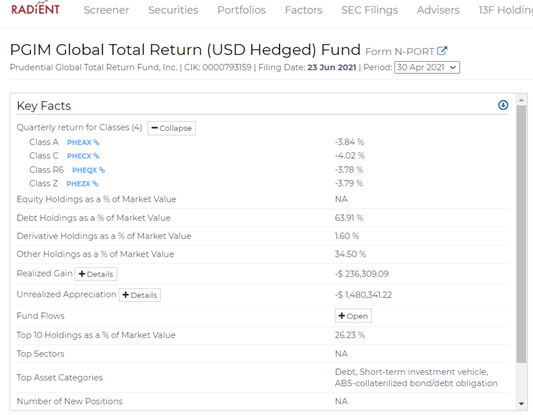This screenshot has height=415, width=533.
Task: Open the PHEAX ticker link
Action: click(x=79, y=142)
